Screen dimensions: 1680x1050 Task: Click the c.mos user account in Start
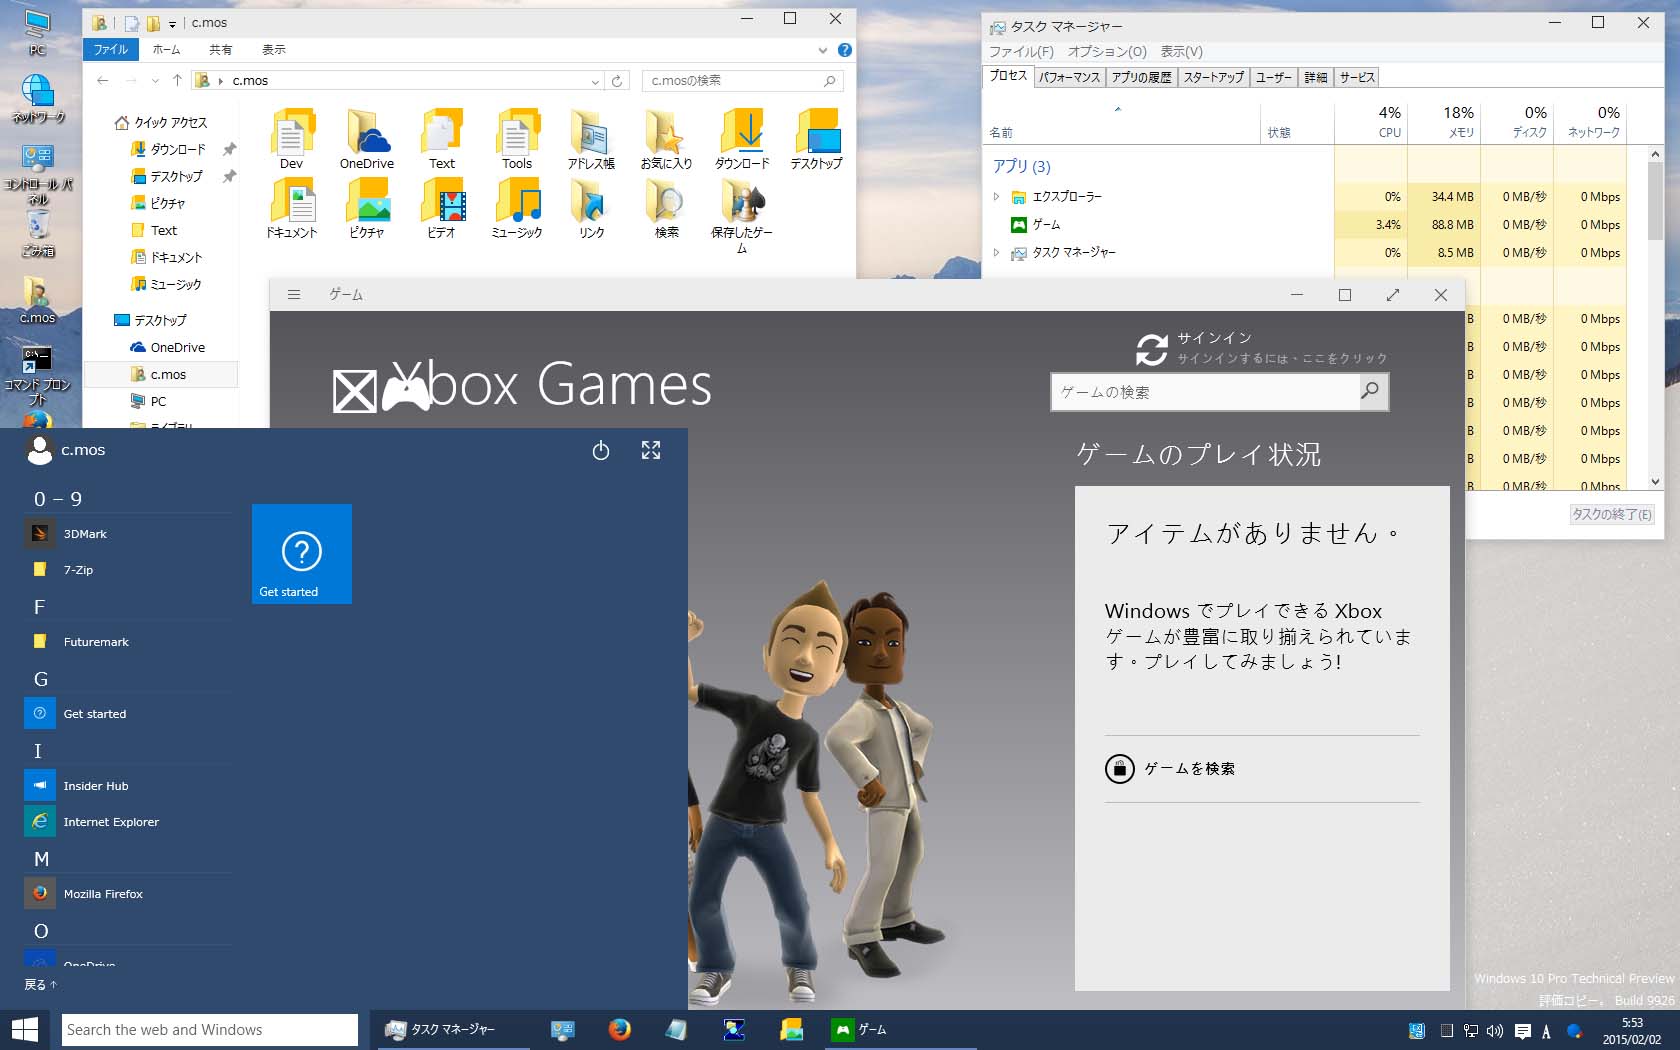pyautogui.click(x=66, y=451)
